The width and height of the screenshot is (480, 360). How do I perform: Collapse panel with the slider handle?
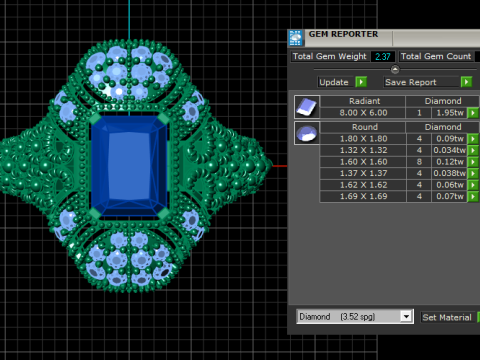click(395, 69)
